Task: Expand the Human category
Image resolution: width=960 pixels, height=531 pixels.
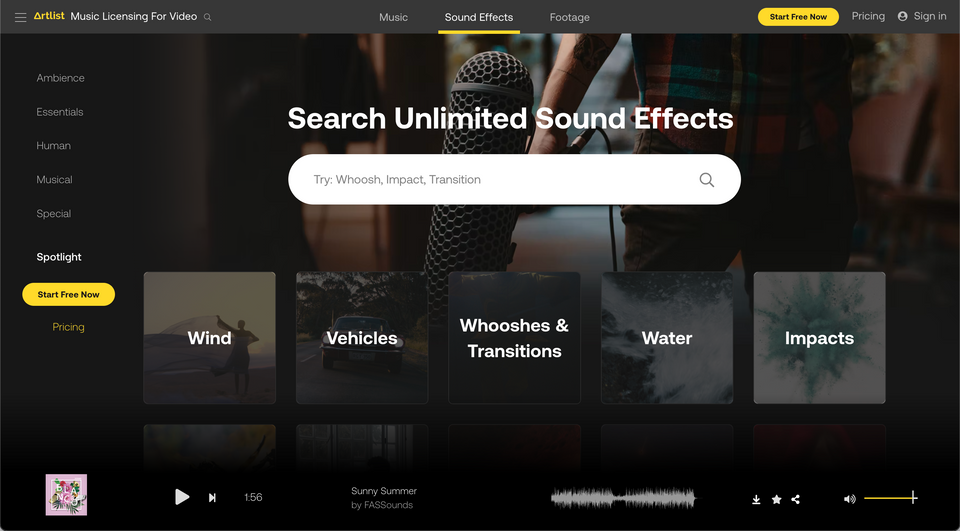Action: (53, 146)
